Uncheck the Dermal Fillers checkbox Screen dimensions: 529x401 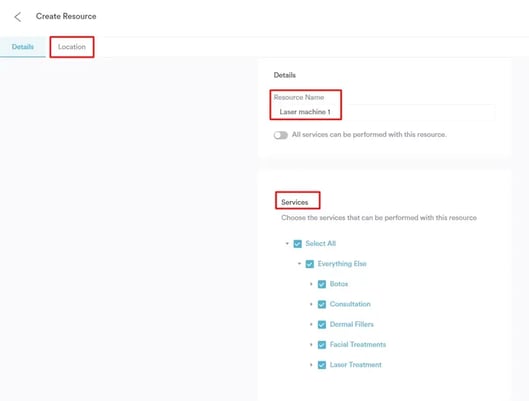[x=322, y=325]
